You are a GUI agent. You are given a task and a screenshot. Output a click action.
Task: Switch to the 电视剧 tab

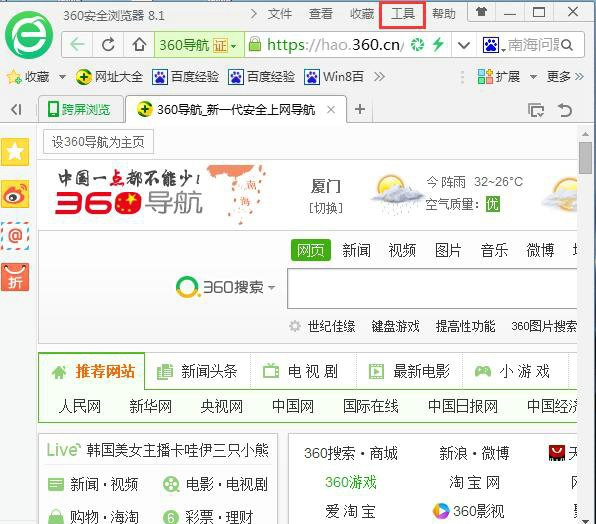pyautogui.click(x=302, y=371)
